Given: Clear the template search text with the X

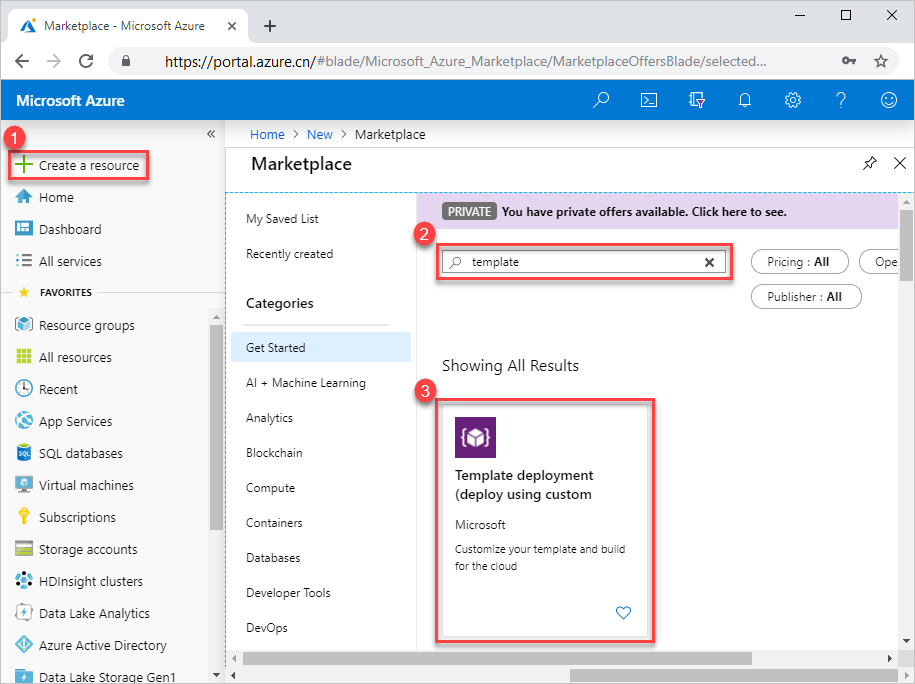Looking at the screenshot, I should click(x=710, y=262).
